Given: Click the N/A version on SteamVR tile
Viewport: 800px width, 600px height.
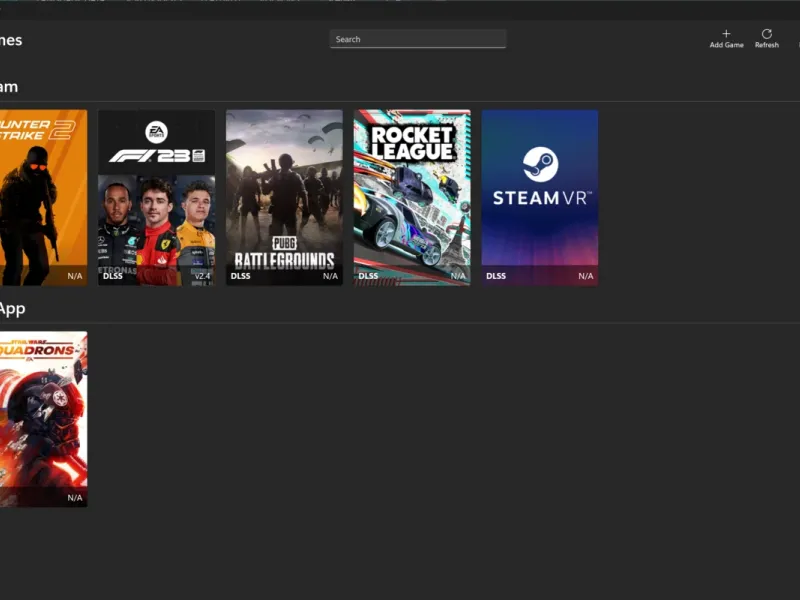Looking at the screenshot, I should (586, 276).
